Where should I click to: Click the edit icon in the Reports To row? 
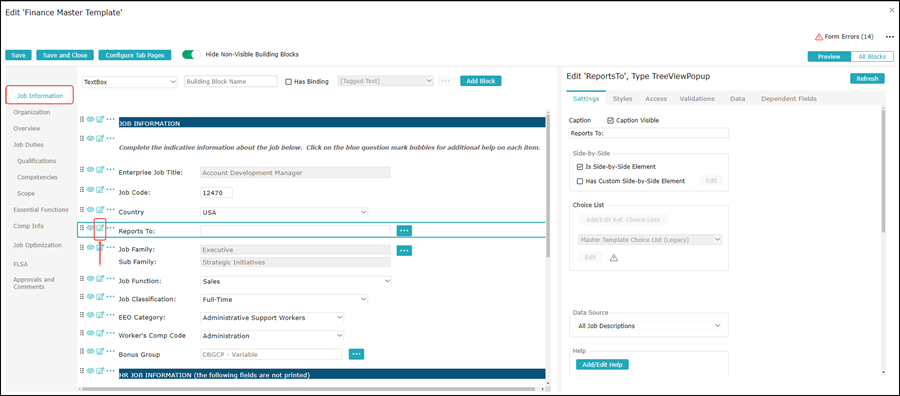click(x=100, y=228)
